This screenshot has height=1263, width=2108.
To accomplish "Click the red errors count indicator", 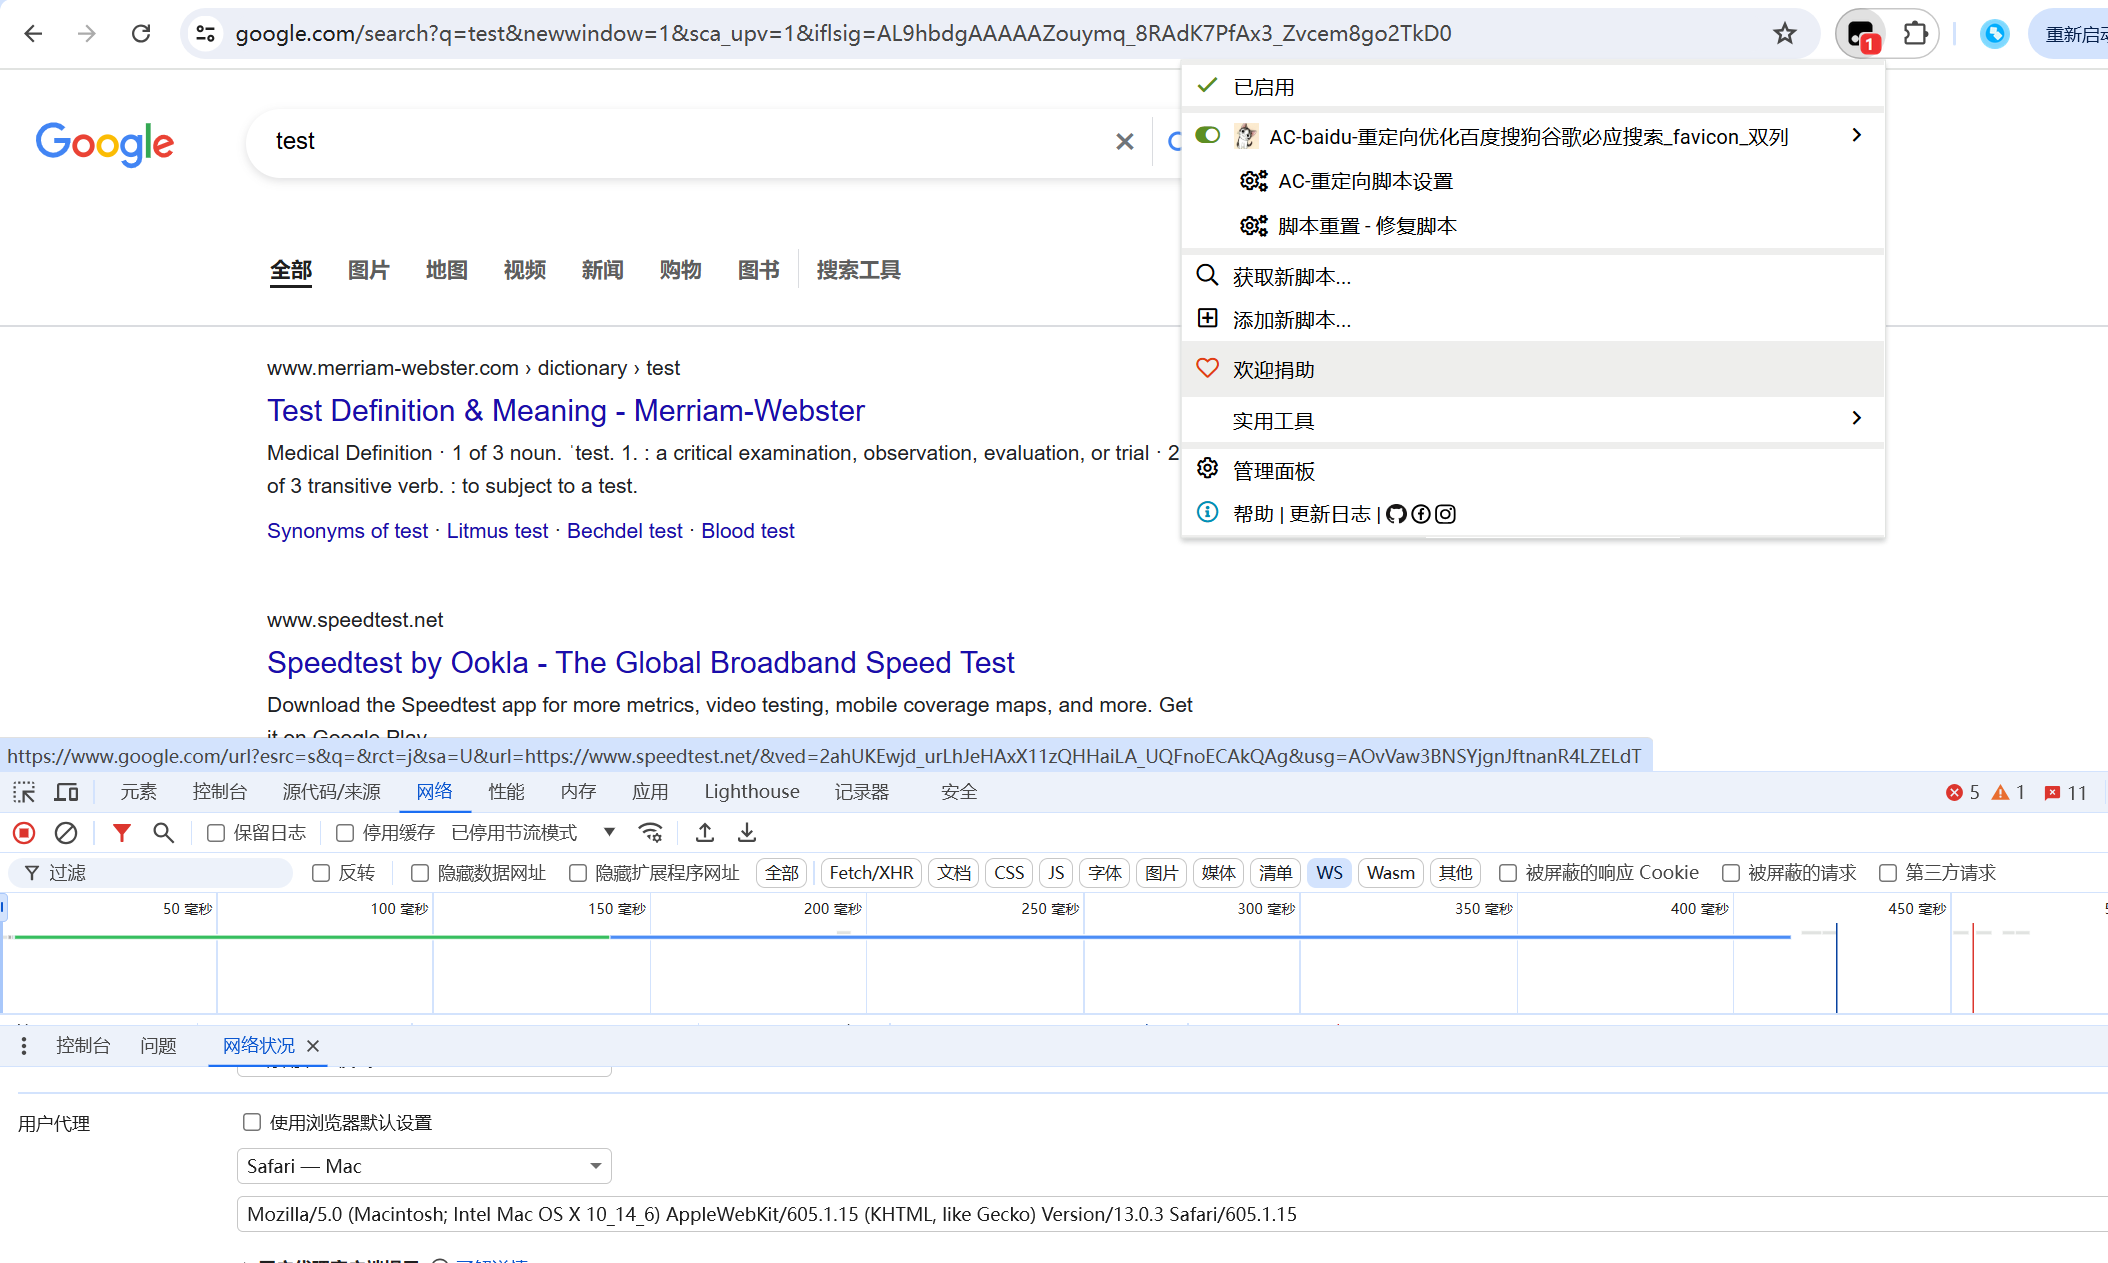I will pos(1962,792).
